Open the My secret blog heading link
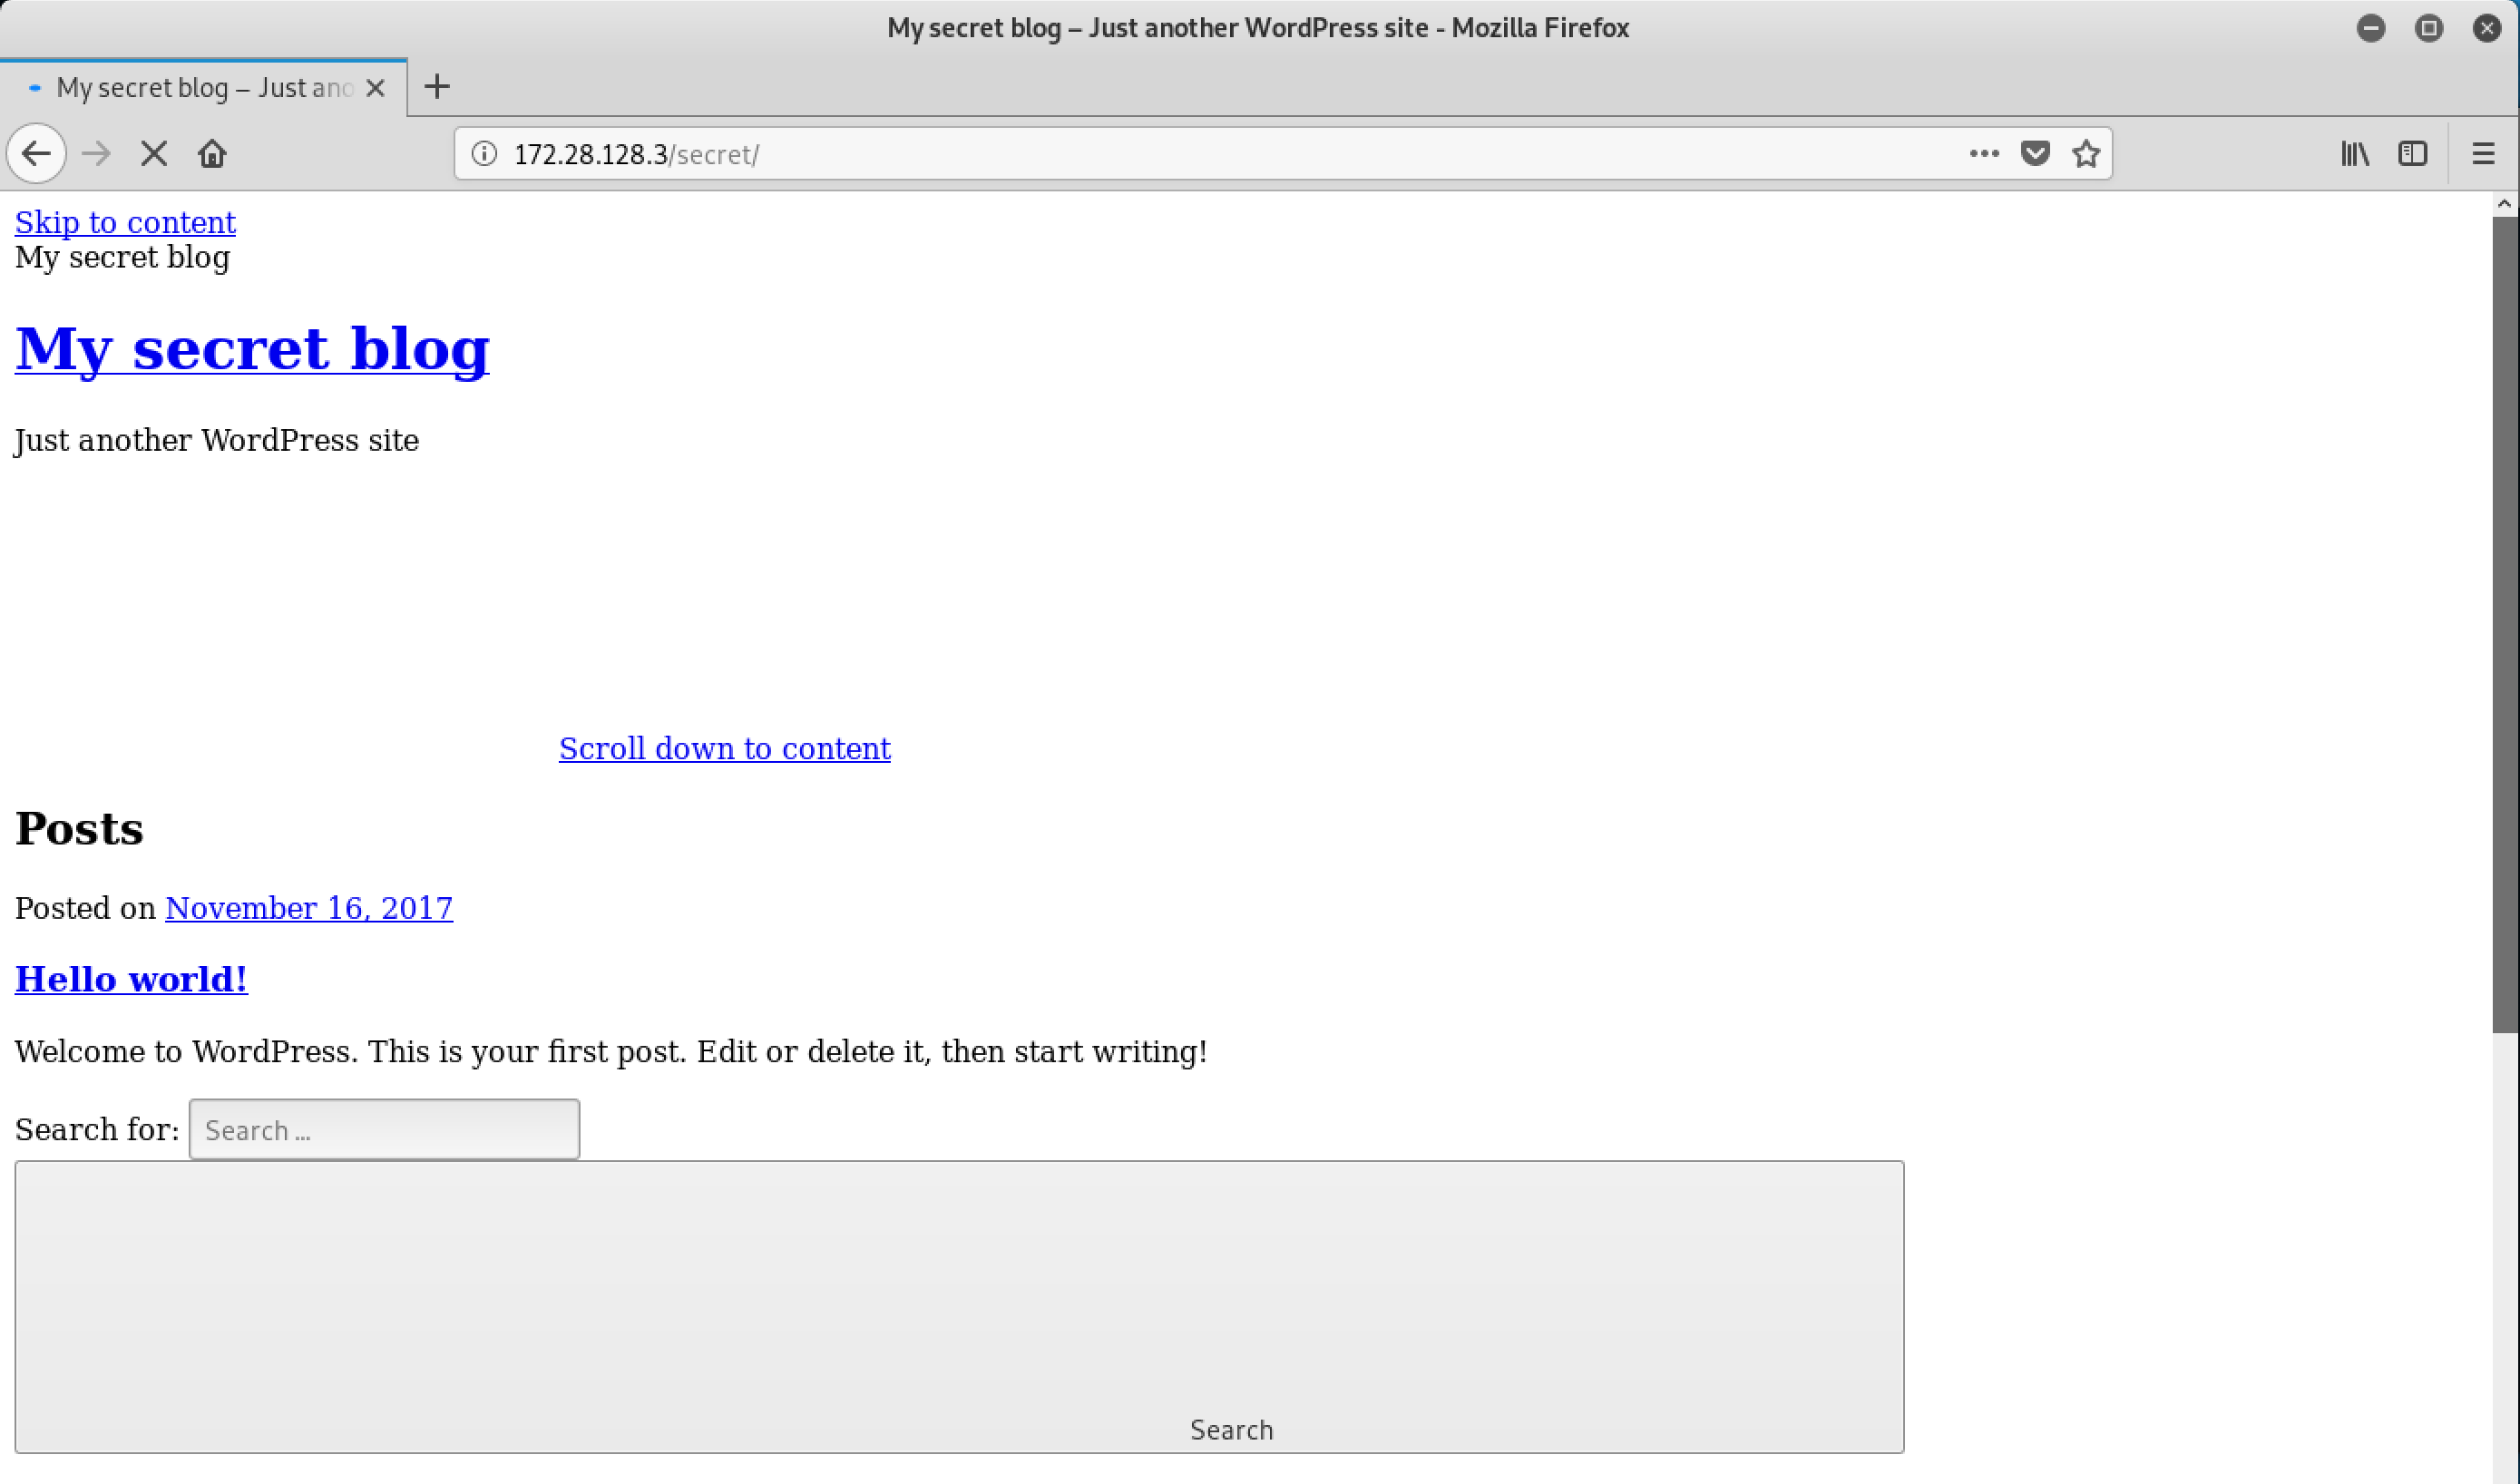Image resolution: width=2520 pixels, height=1484 pixels. (252, 349)
